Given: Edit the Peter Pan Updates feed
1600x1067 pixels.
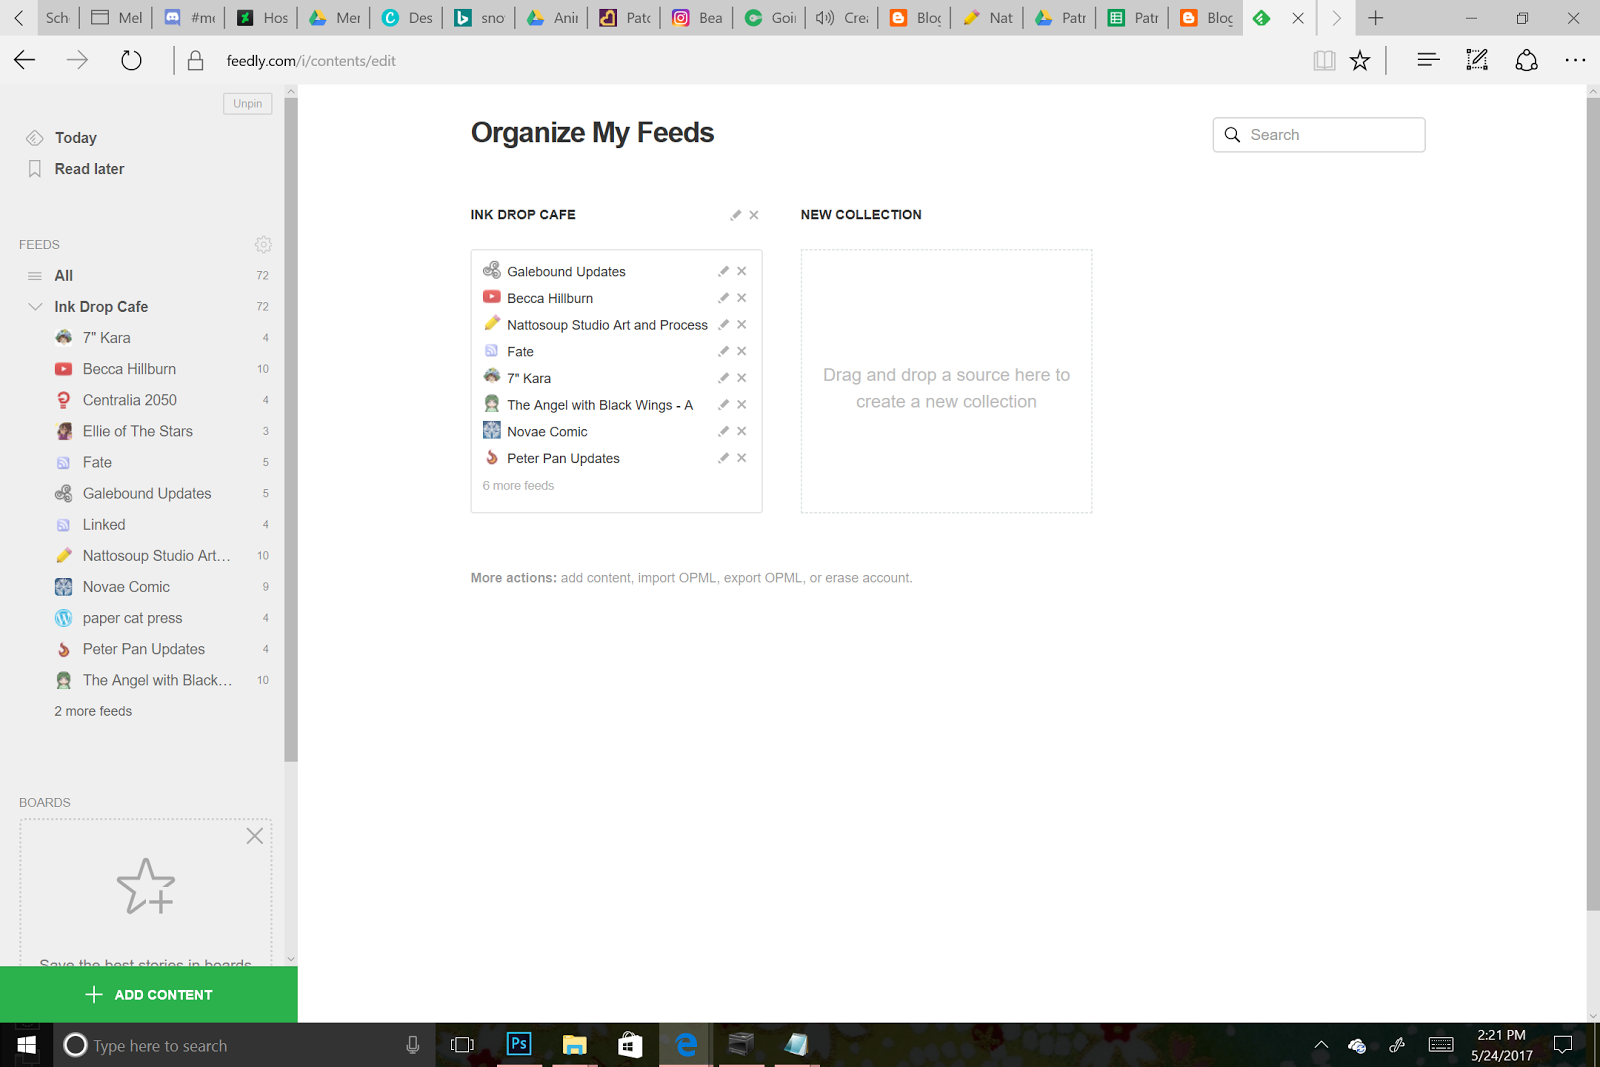Looking at the screenshot, I should [x=723, y=458].
